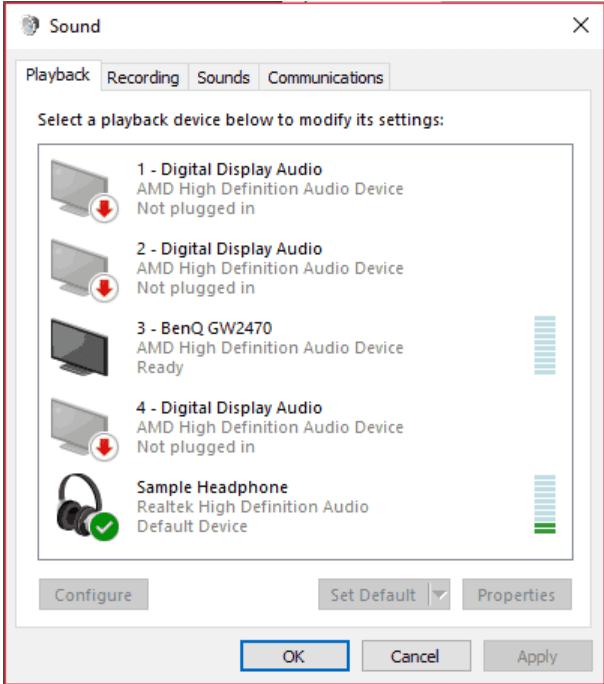Screen dimensions: 604x684
Task: Go to the Communications tab
Action: 325,77
